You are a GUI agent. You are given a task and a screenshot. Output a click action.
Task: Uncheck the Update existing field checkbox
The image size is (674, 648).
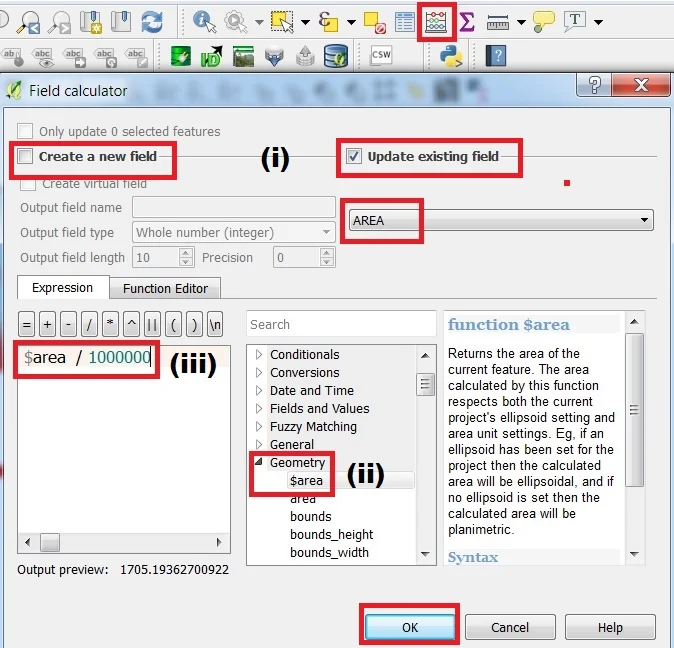pos(354,156)
